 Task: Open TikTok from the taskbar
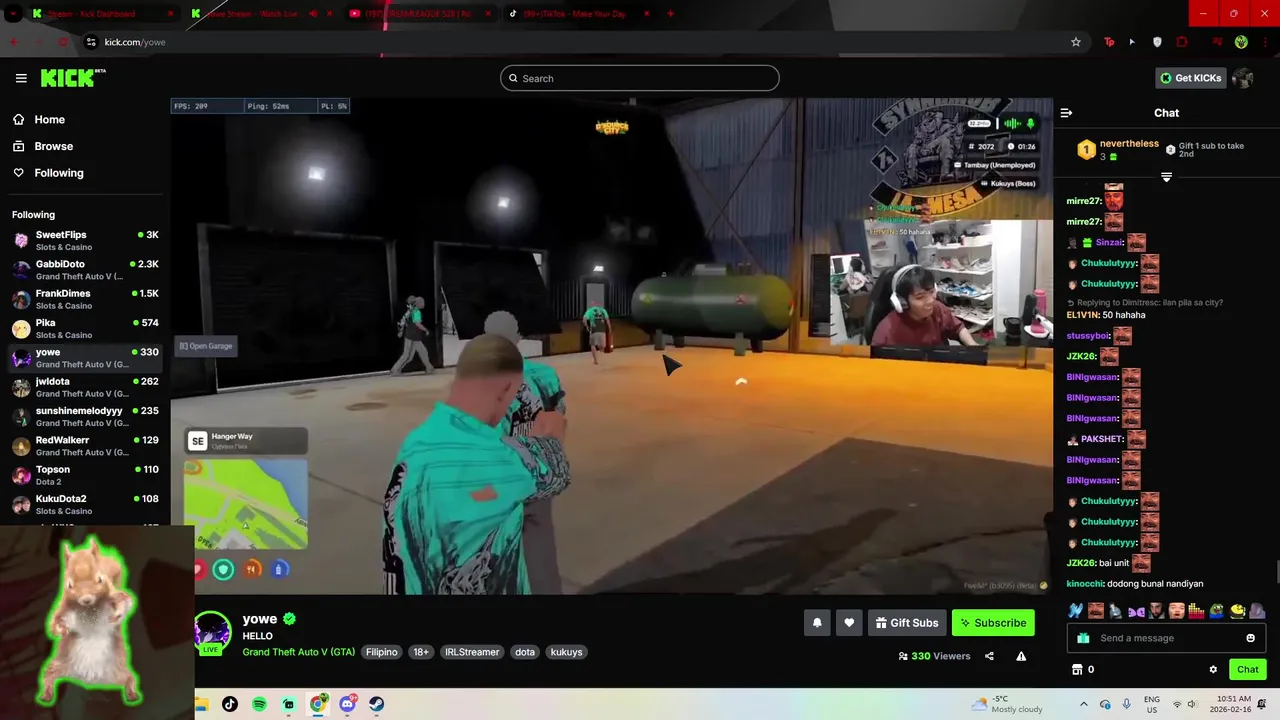(x=230, y=704)
